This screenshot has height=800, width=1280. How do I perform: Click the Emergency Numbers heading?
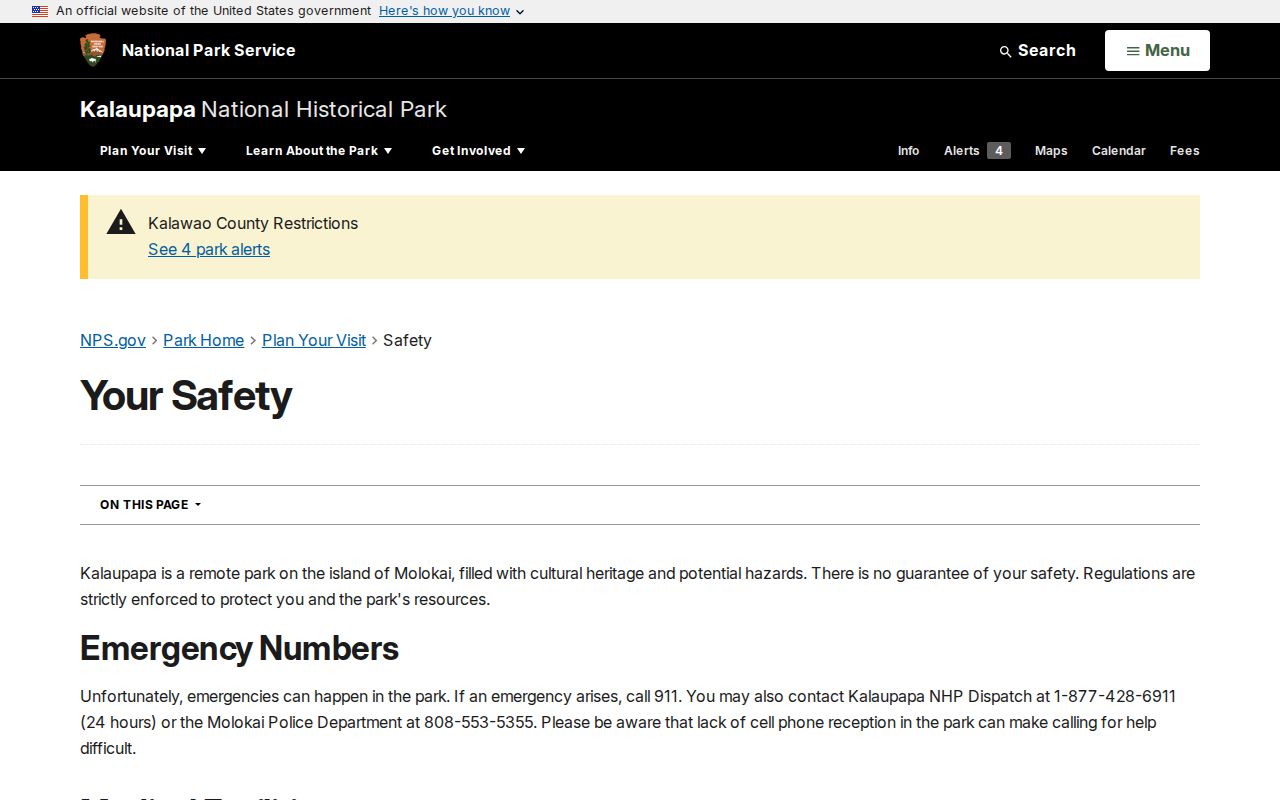pos(239,648)
